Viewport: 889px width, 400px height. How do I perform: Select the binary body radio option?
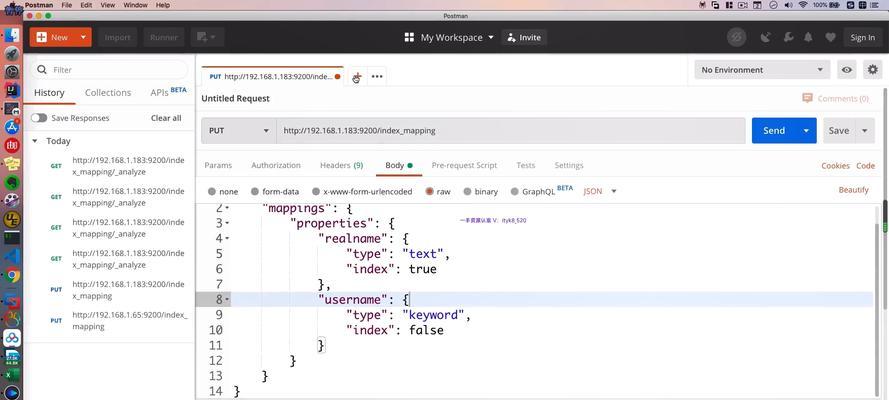pos(467,192)
